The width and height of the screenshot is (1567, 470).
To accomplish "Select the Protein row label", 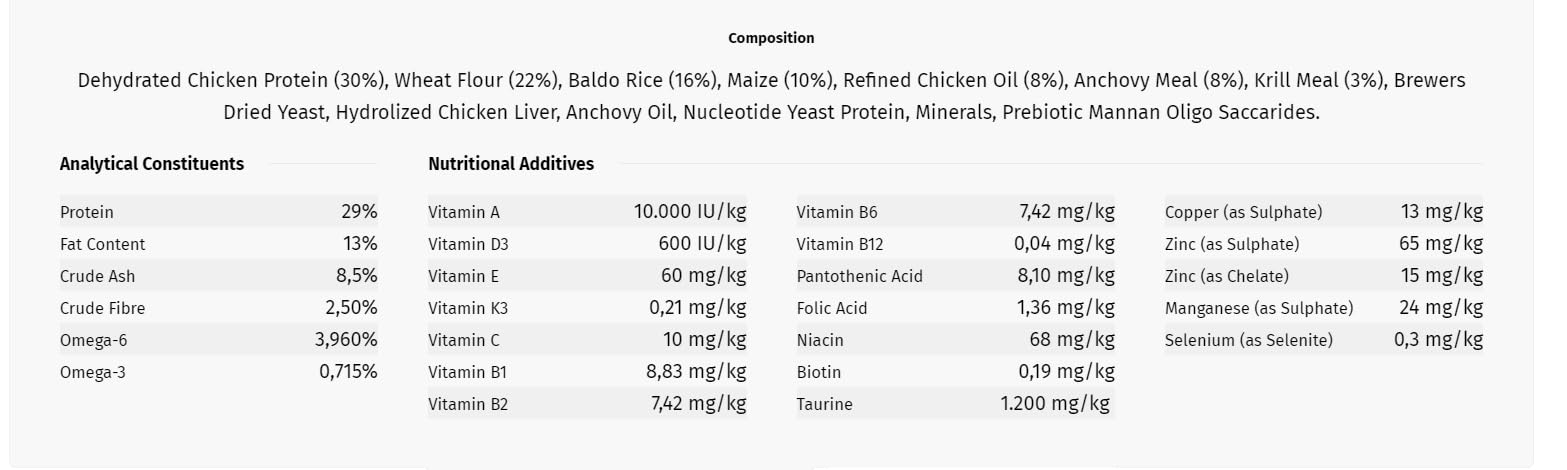I will 87,212.
